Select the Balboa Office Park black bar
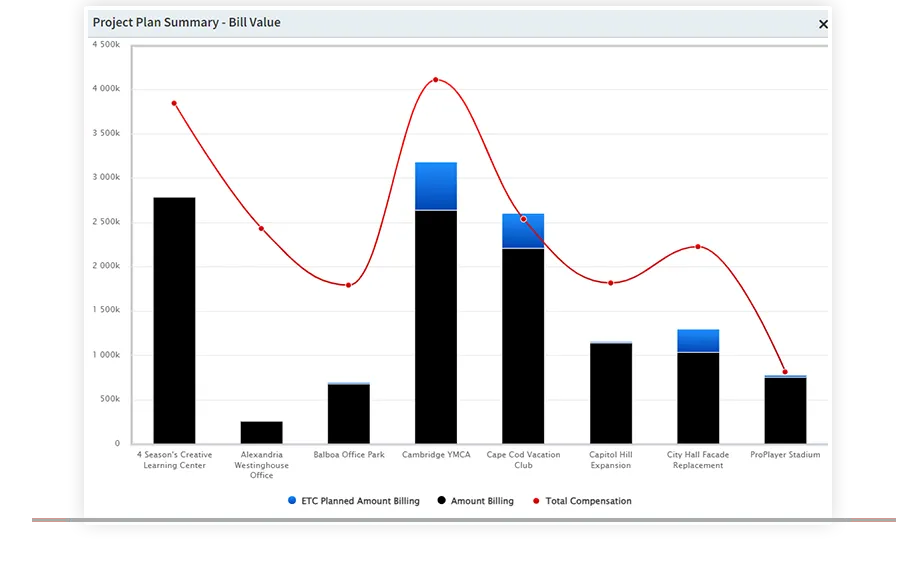The width and height of the screenshot is (915, 561). pos(349,414)
